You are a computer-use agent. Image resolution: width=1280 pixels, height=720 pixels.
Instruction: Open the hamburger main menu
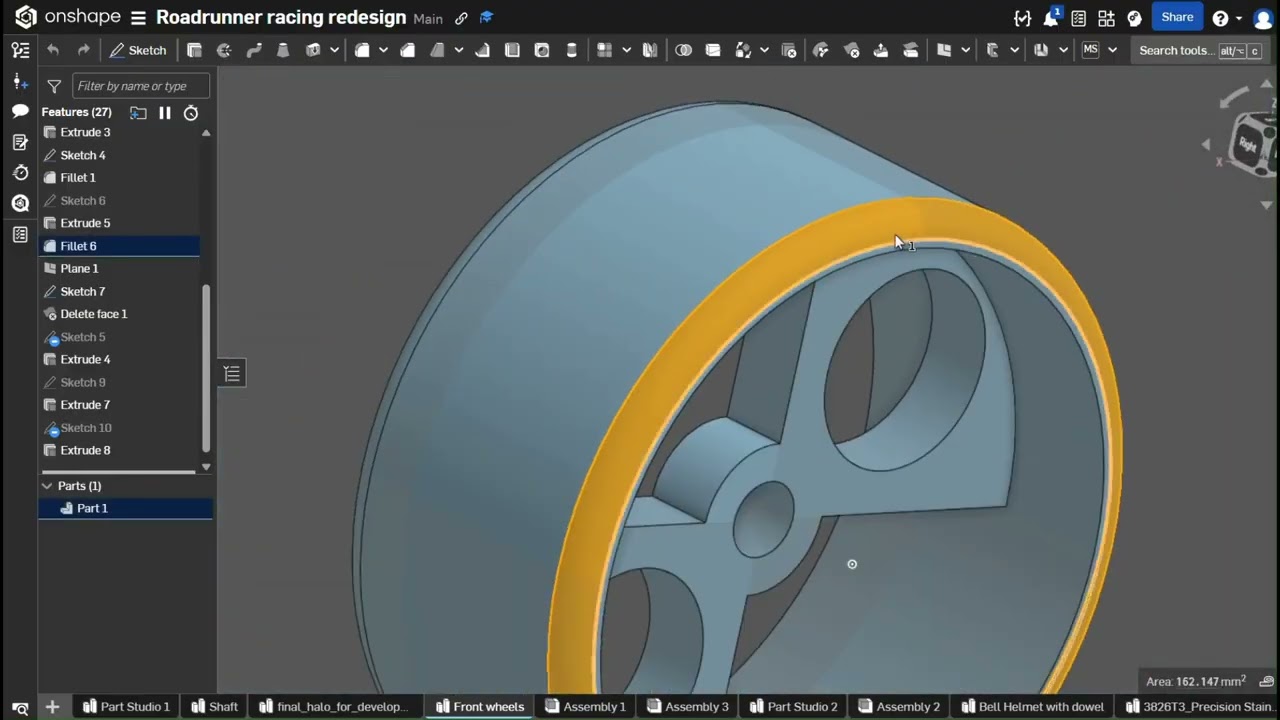tap(138, 18)
